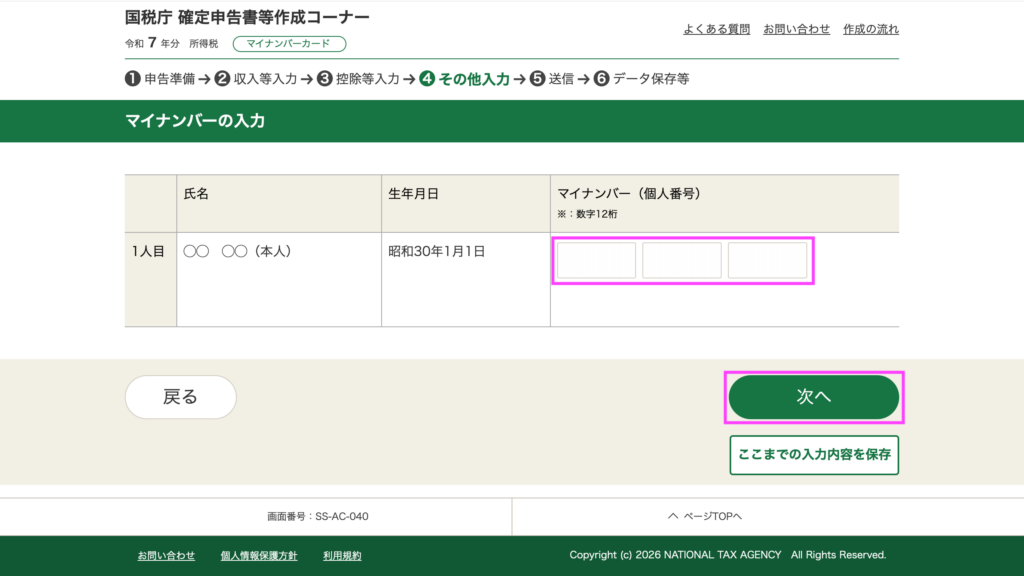Select the last My Number input box
This screenshot has width=1024, height=576.
tap(767, 261)
